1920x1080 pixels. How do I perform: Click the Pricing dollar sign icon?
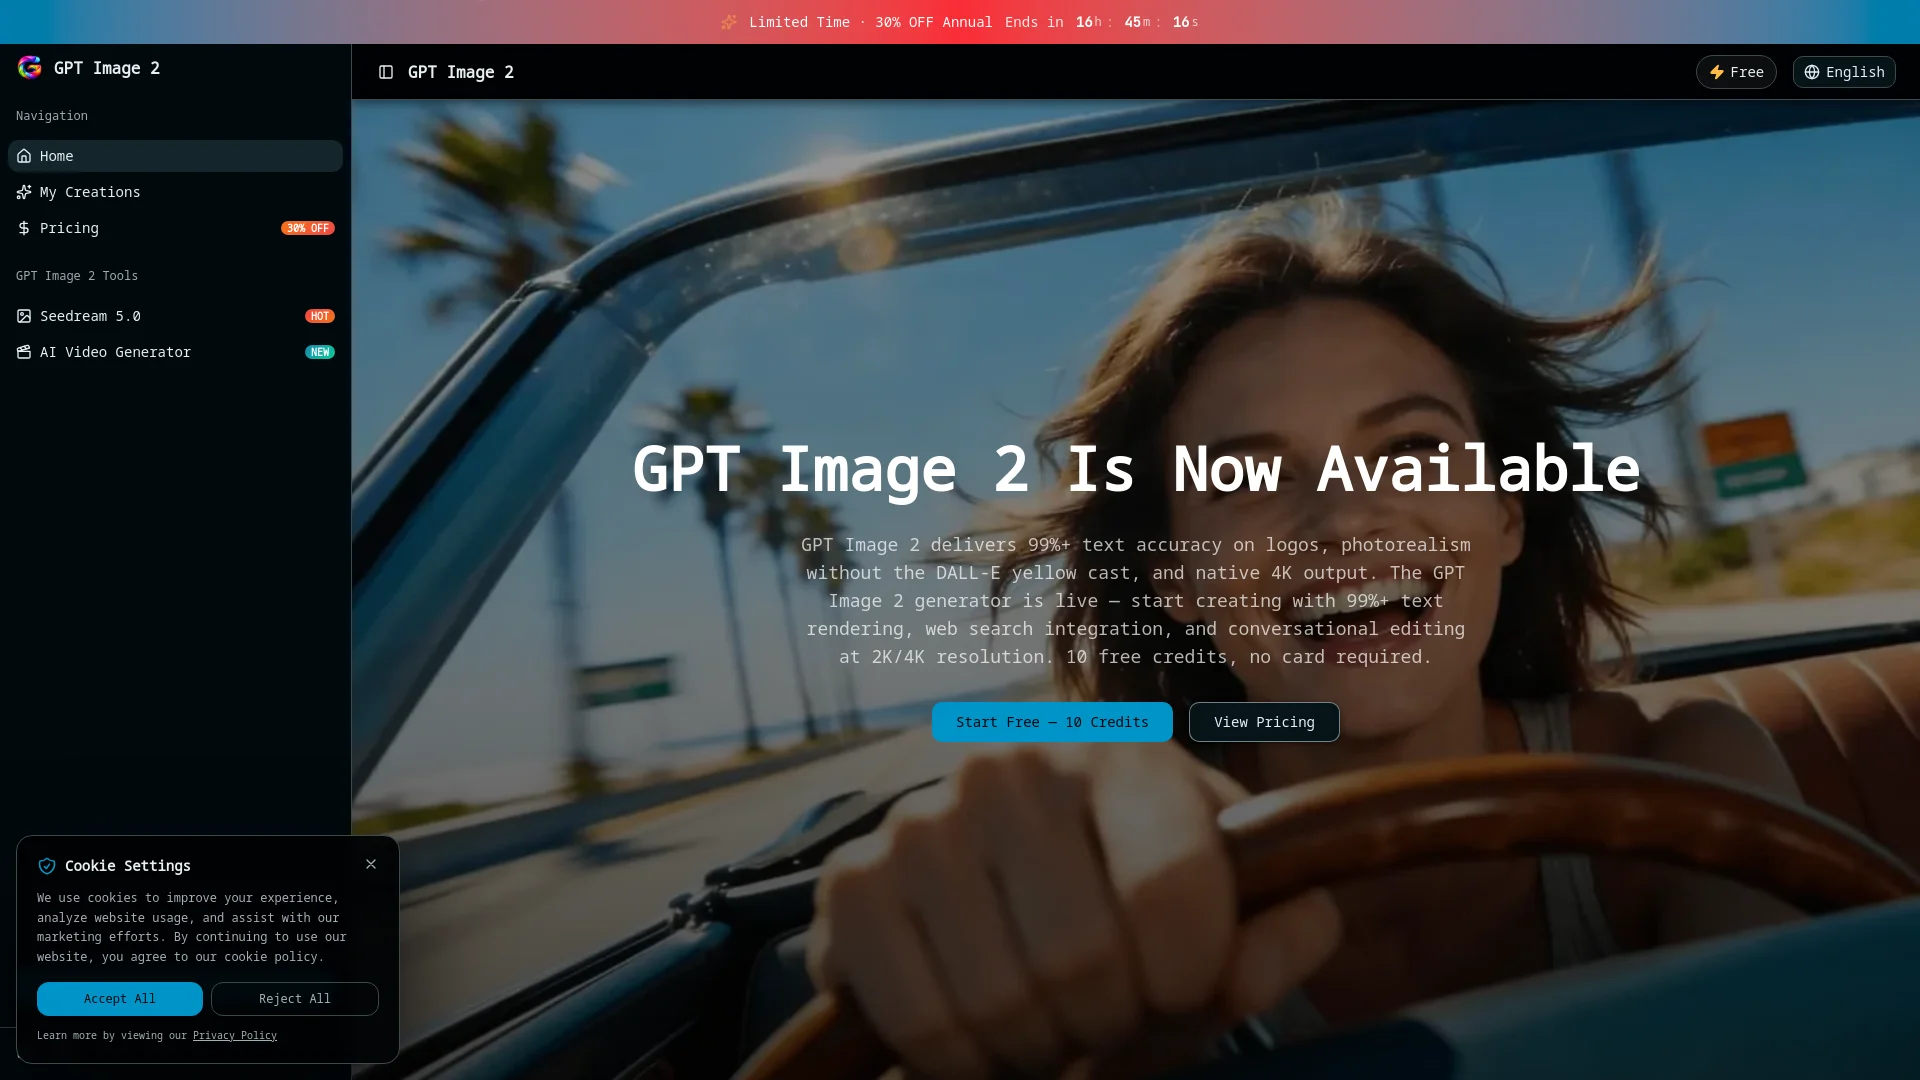(24, 228)
